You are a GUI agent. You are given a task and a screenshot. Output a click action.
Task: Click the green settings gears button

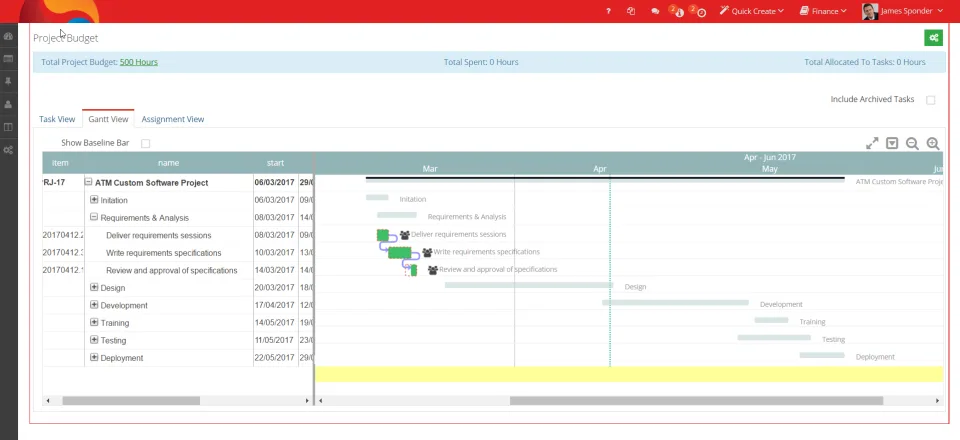934,38
